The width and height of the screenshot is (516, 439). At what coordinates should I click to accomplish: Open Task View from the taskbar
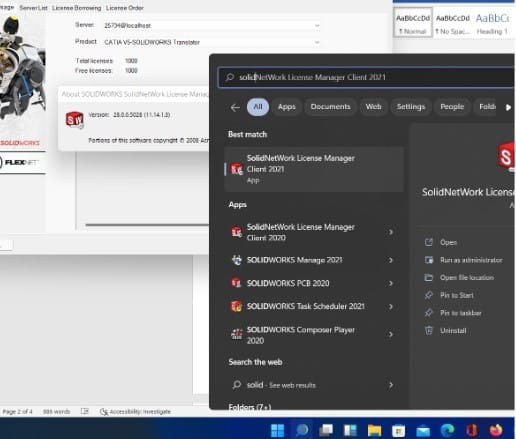[326, 430]
